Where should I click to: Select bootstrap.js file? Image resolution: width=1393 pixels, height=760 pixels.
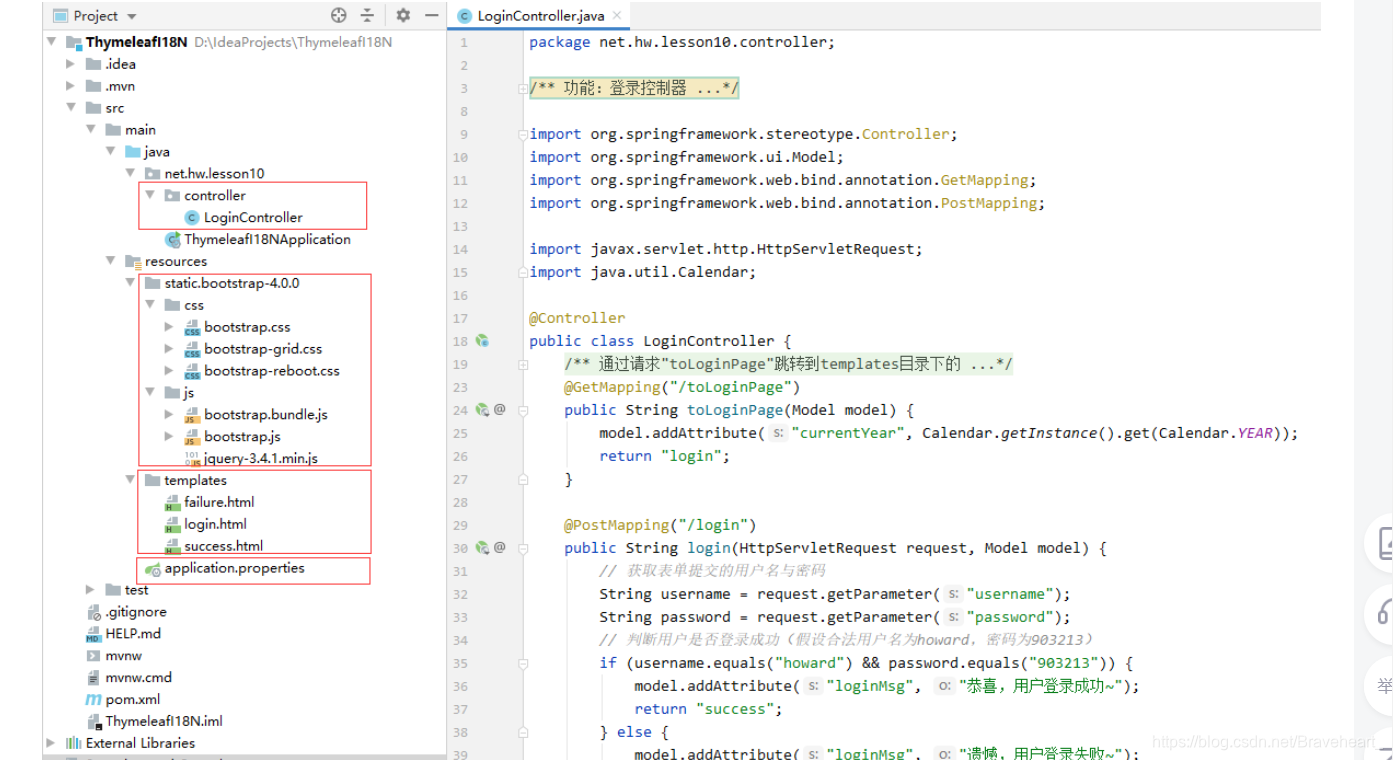point(232,437)
